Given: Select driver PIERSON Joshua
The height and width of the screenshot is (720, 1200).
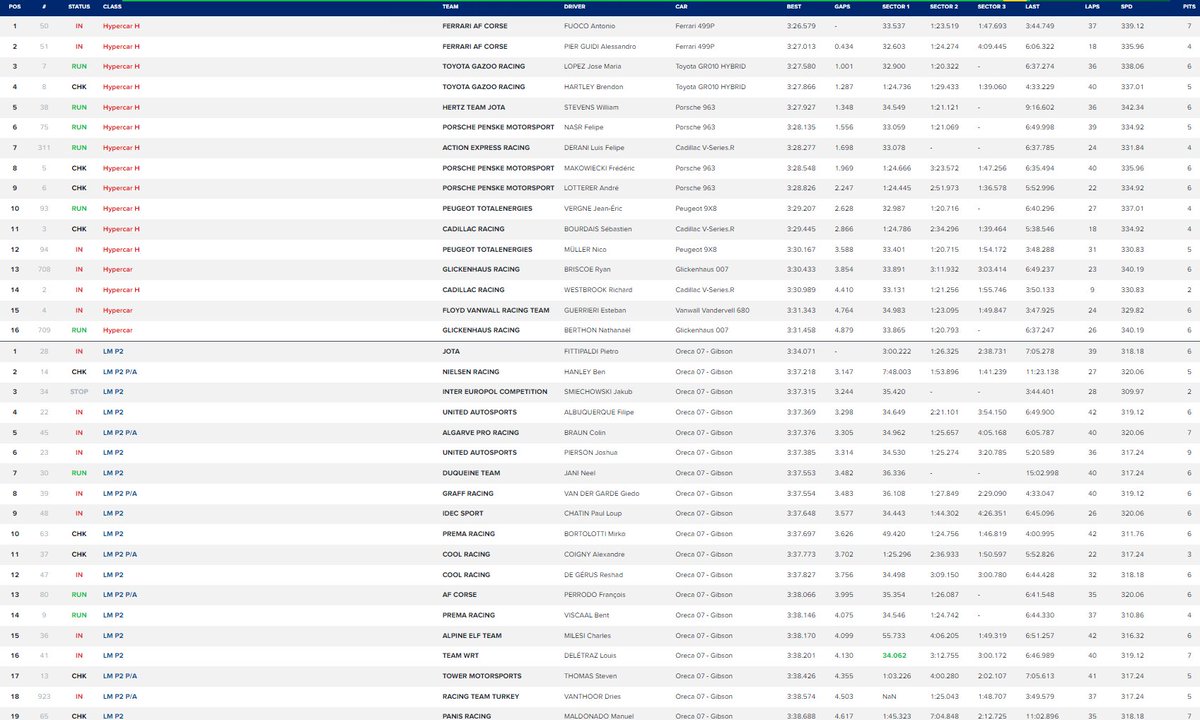Looking at the screenshot, I should pos(591,452).
